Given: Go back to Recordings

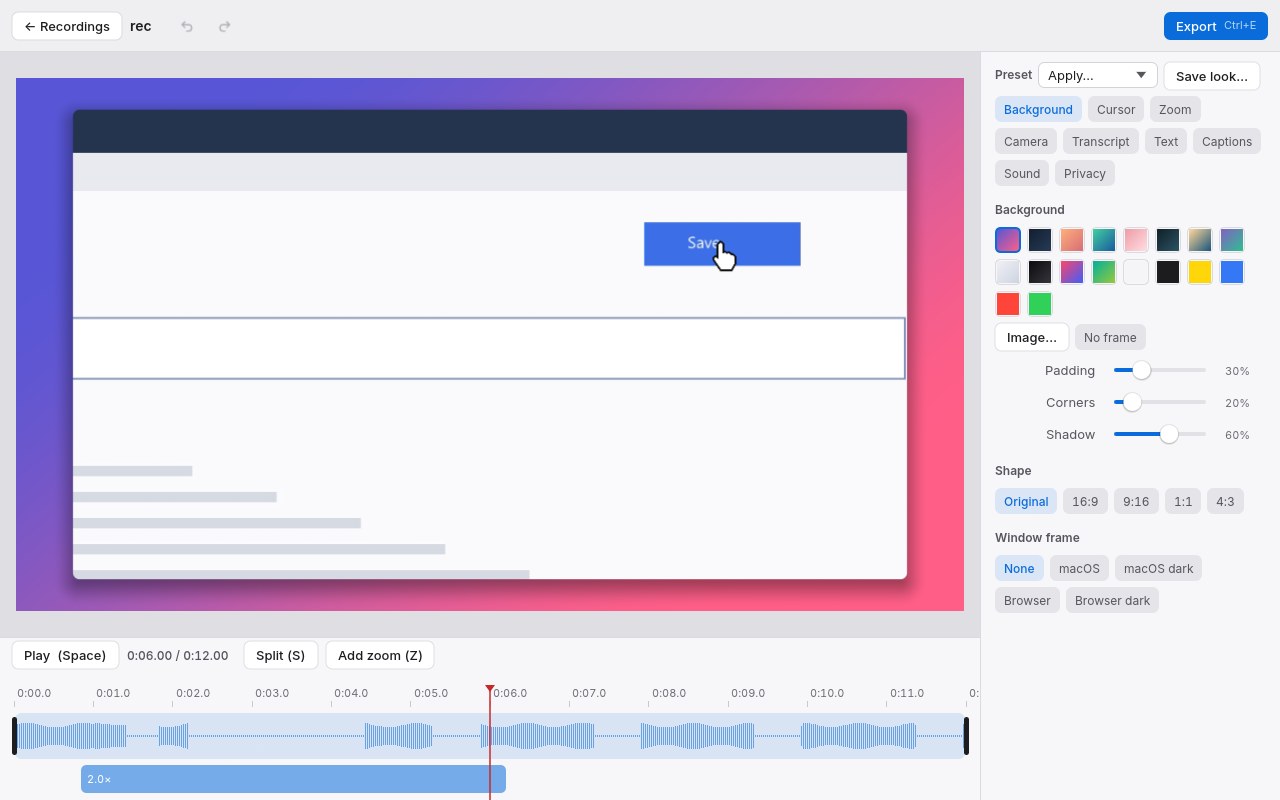Looking at the screenshot, I should (67, 26).
